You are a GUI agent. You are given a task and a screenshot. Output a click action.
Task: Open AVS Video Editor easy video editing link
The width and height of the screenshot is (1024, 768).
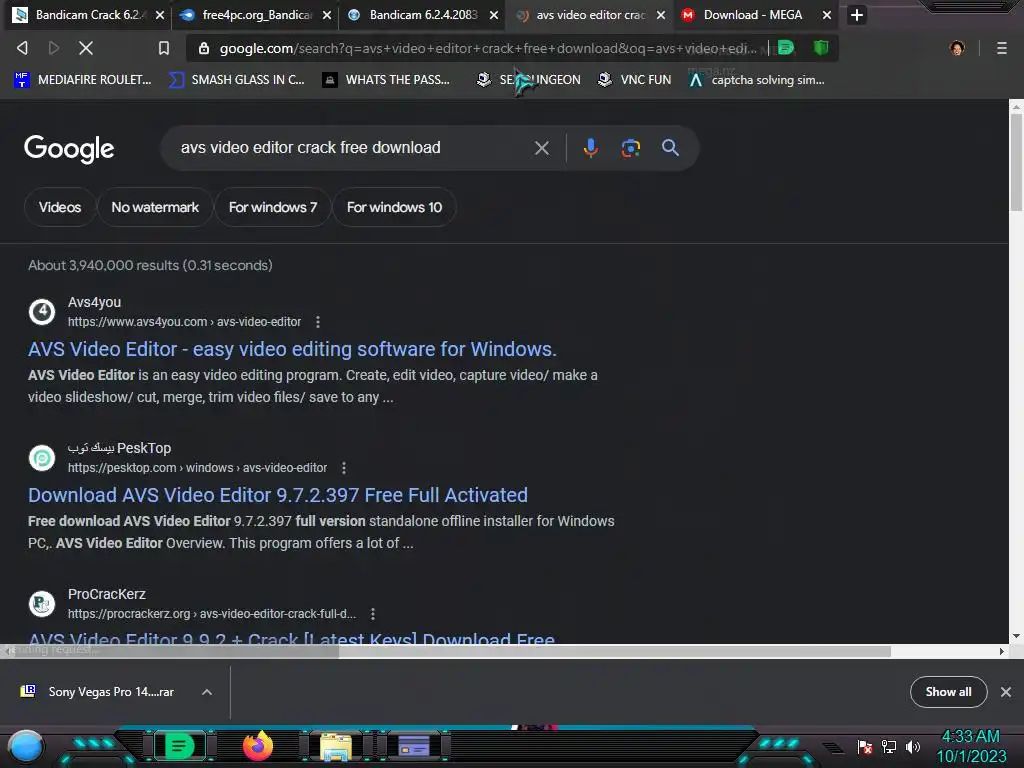click(x=292, y=349)
